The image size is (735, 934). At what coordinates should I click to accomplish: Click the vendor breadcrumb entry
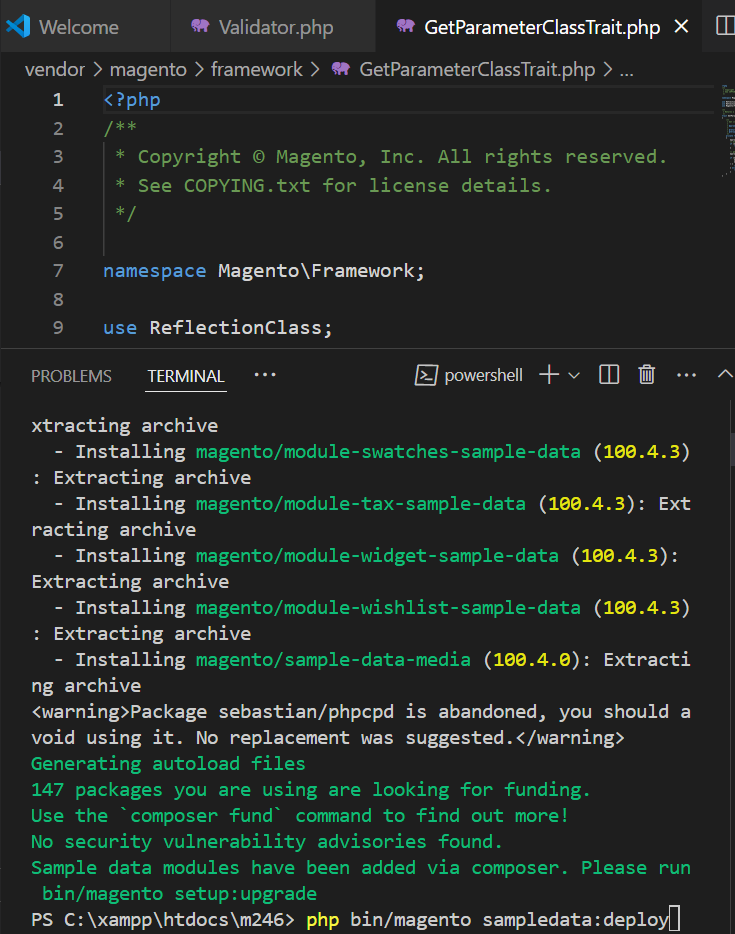pos(54,70)
